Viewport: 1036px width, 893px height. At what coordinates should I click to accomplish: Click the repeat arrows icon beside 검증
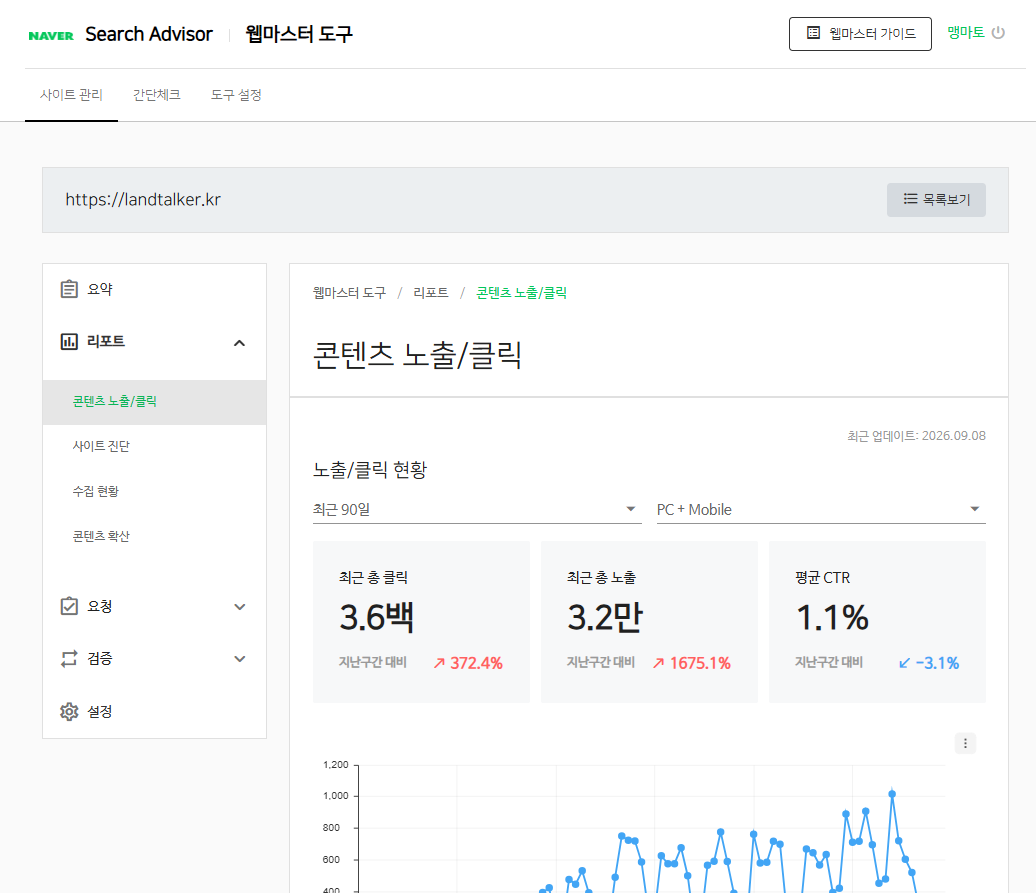point(69,659)
